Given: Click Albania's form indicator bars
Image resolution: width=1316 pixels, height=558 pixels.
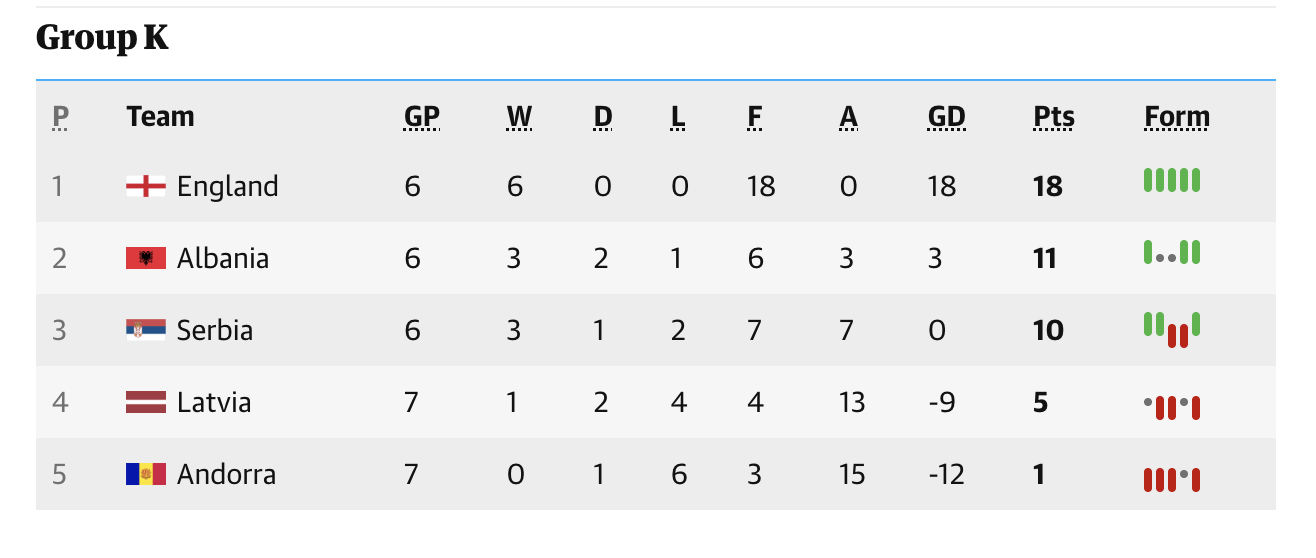Looking at the screenshot, I should tap(1171, 253).
